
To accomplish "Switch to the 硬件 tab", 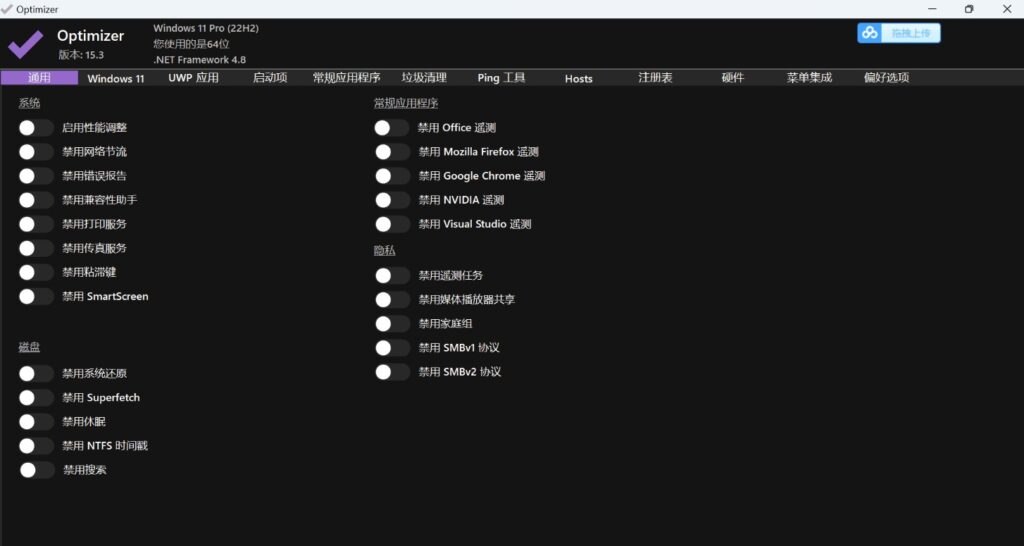I will [x=733, y=78].
